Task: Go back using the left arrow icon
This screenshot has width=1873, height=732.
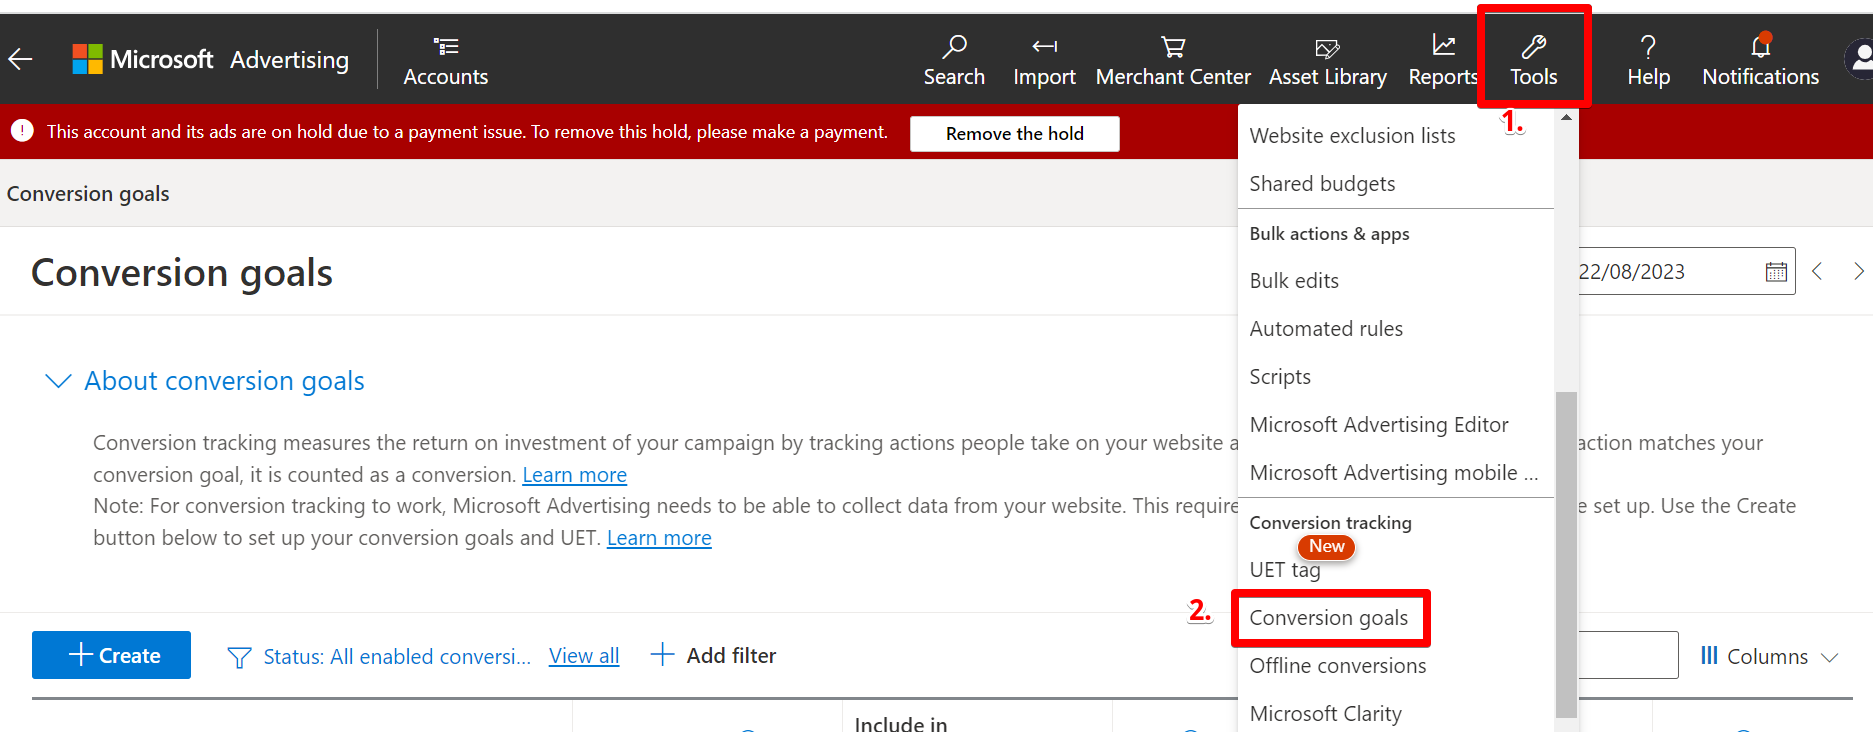Action: click(x=21, y=59)
